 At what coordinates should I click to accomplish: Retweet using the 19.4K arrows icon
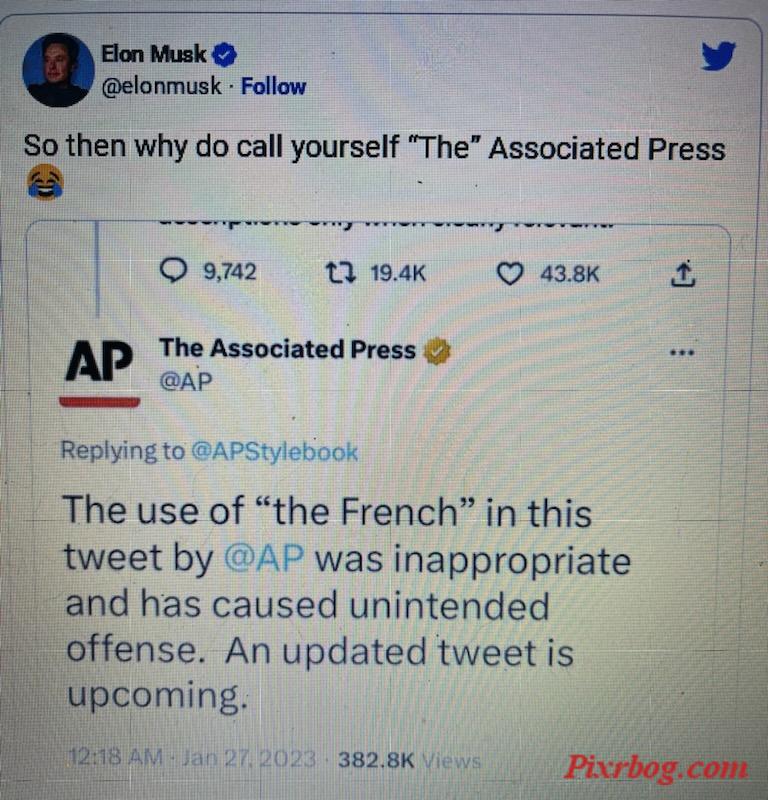tap(340, 272)
